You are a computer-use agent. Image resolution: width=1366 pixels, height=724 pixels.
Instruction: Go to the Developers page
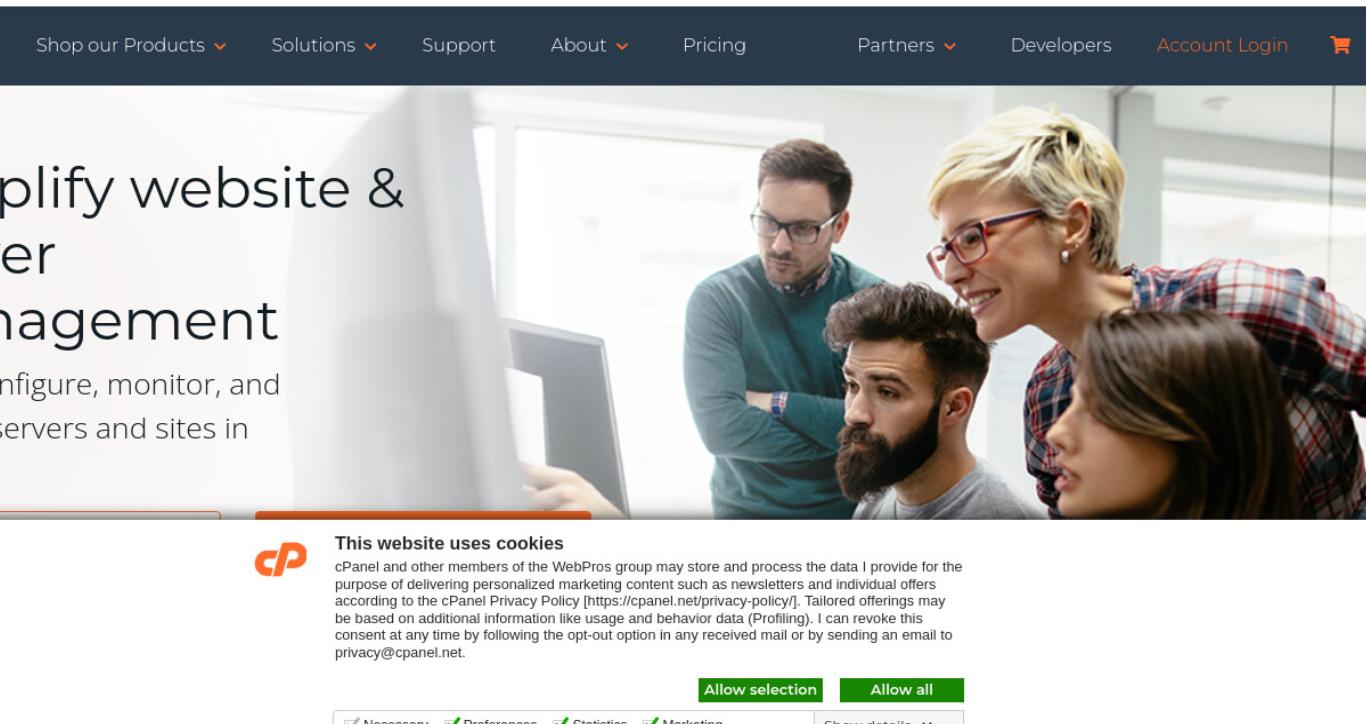(x=1061, y=45)
